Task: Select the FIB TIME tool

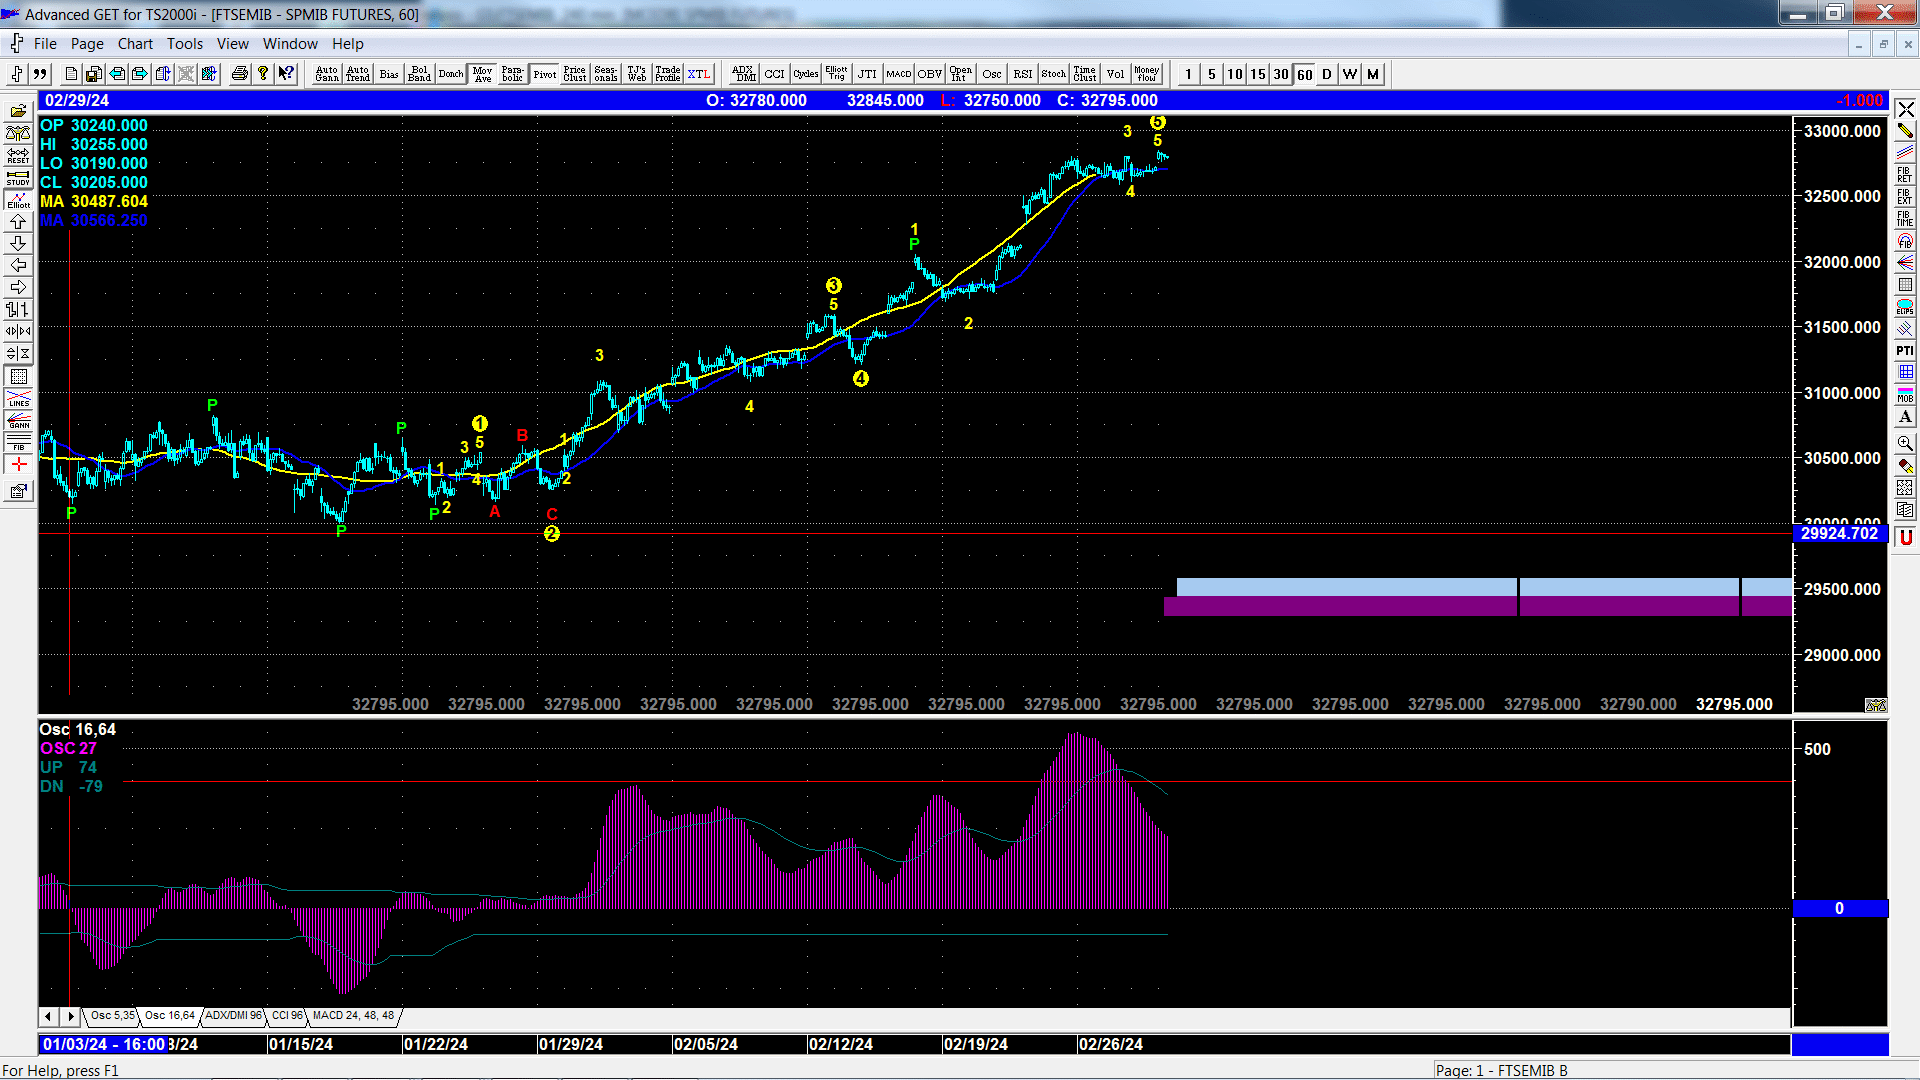Action: click(1905, 219)
